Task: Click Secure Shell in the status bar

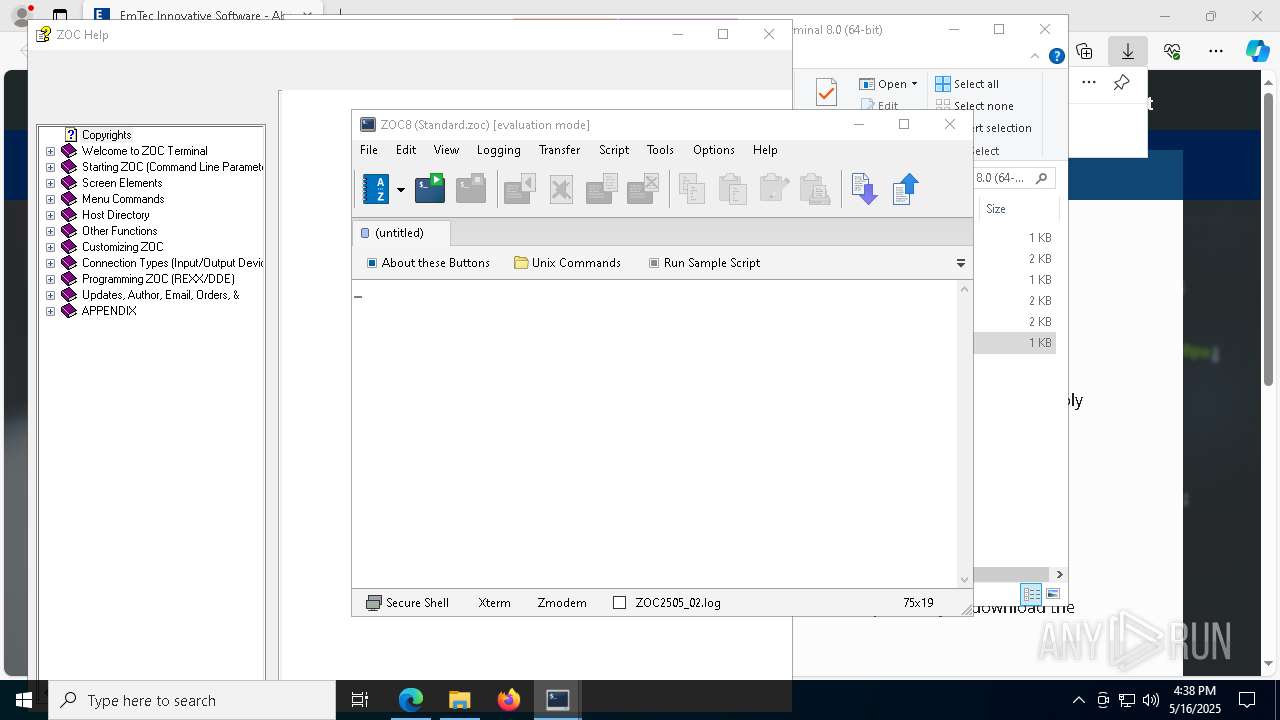Action: pos(408,603)
